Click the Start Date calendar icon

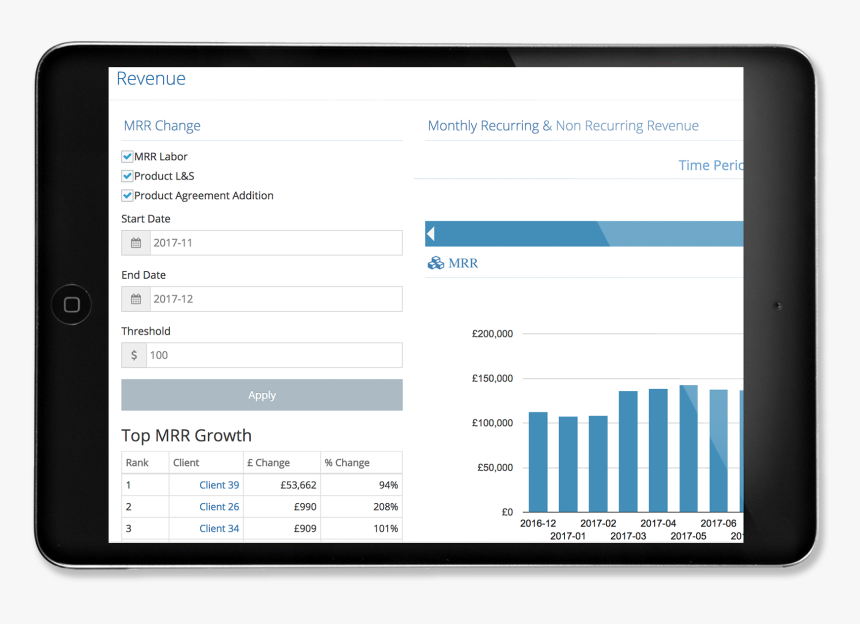click(x=136, y=243)
